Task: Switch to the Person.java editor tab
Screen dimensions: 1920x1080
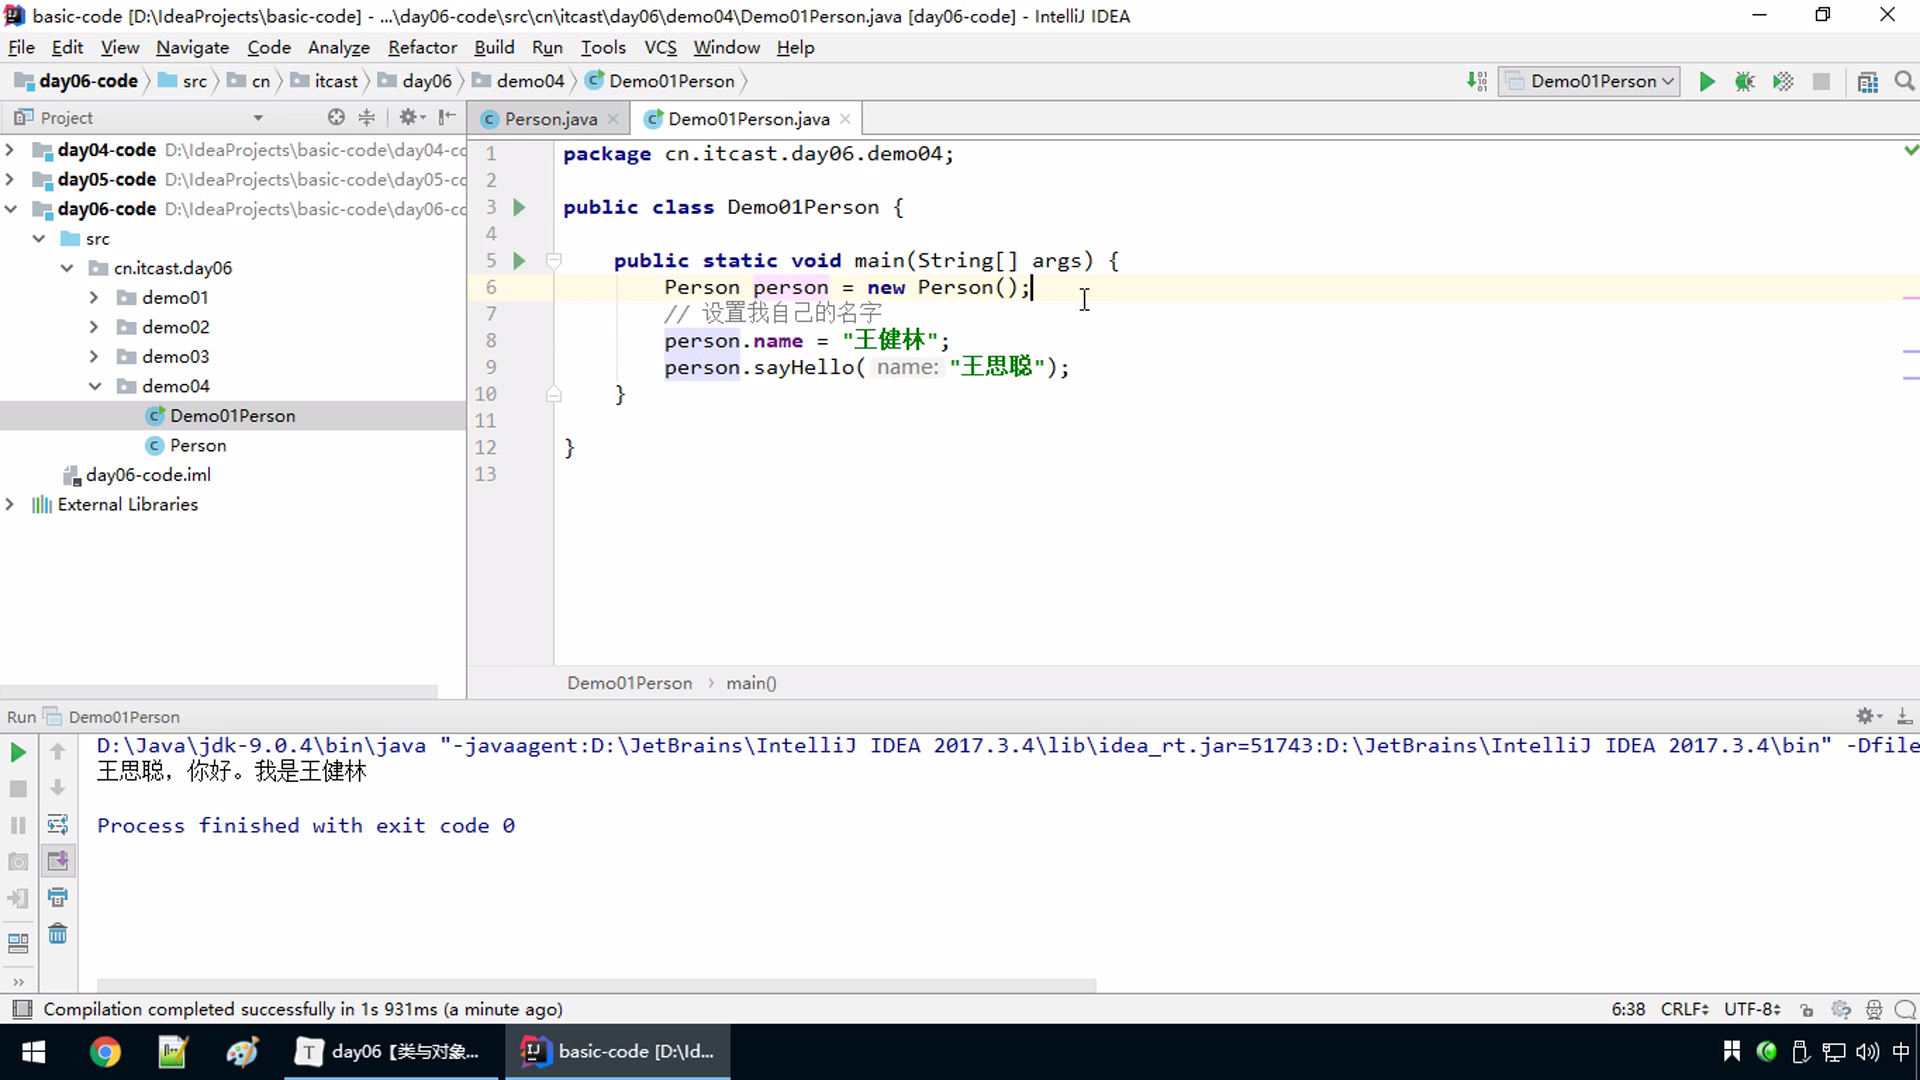Action: click(550, 119)
